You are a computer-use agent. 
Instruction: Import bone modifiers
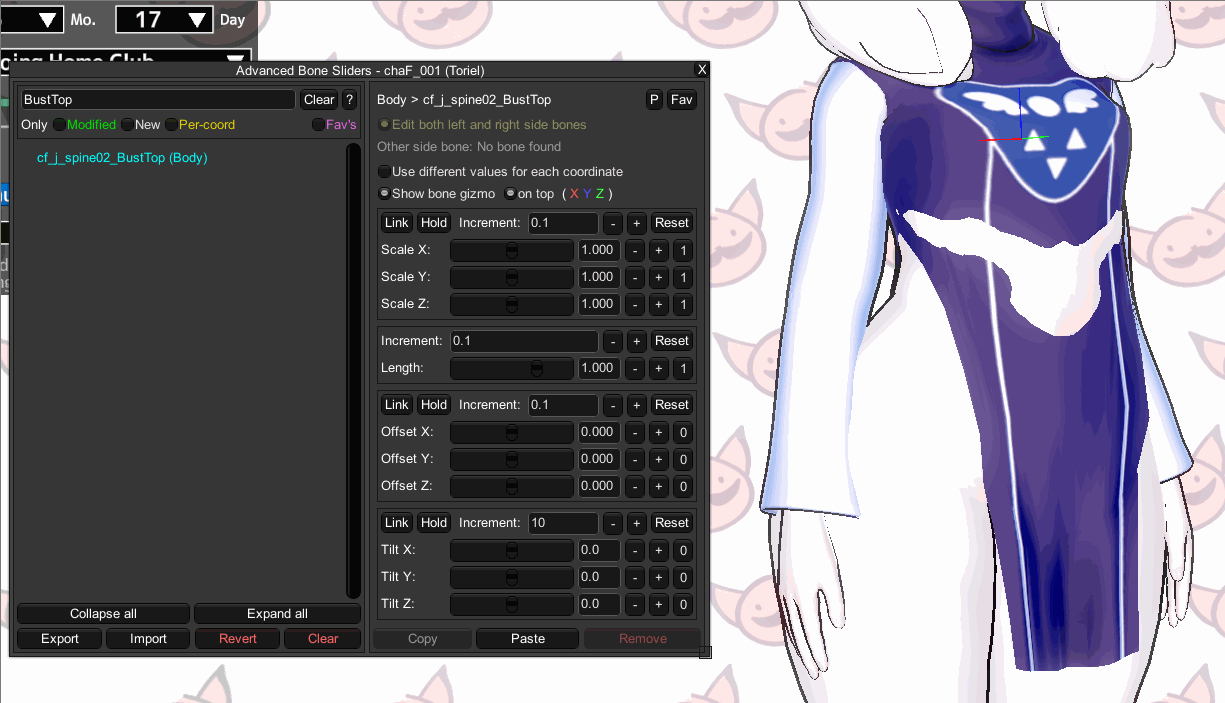pos(148,639)
